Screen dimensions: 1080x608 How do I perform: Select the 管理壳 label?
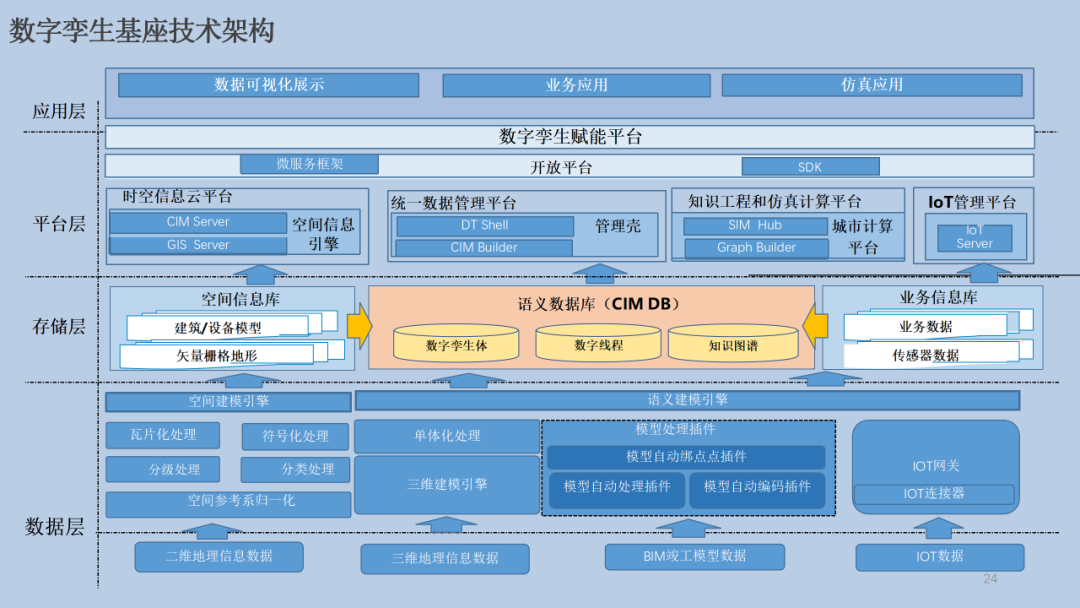[618, 226]
